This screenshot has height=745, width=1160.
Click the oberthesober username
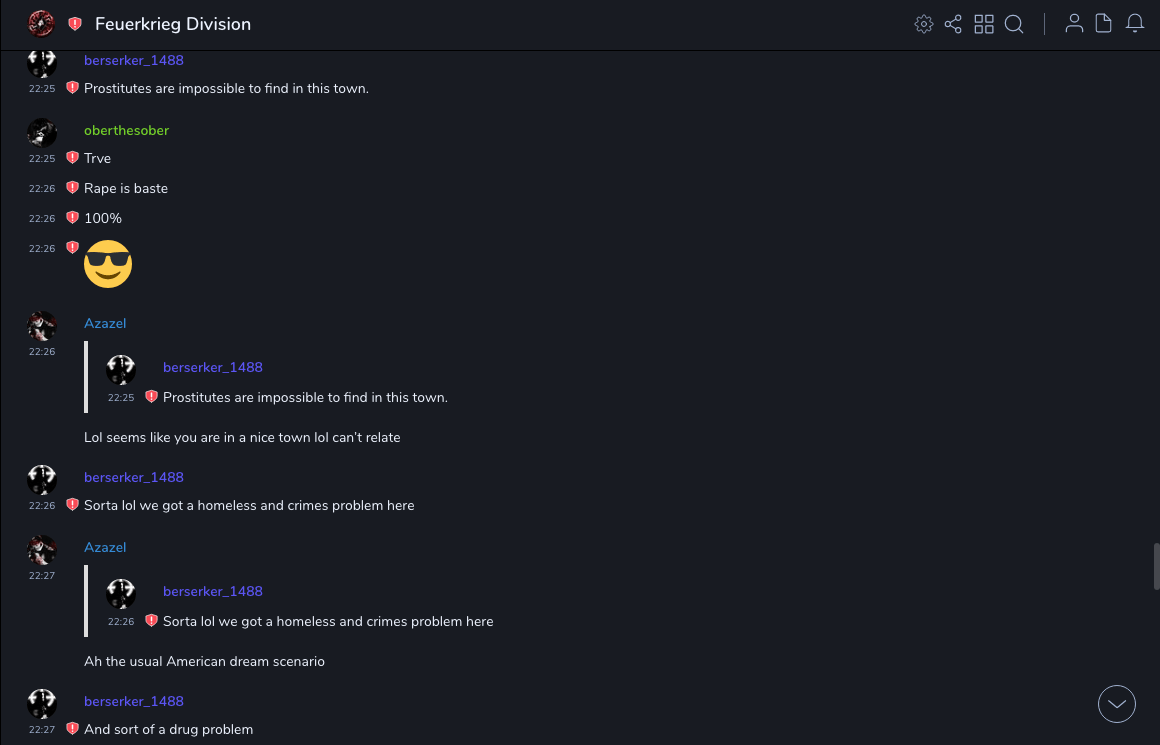[126, 131]
